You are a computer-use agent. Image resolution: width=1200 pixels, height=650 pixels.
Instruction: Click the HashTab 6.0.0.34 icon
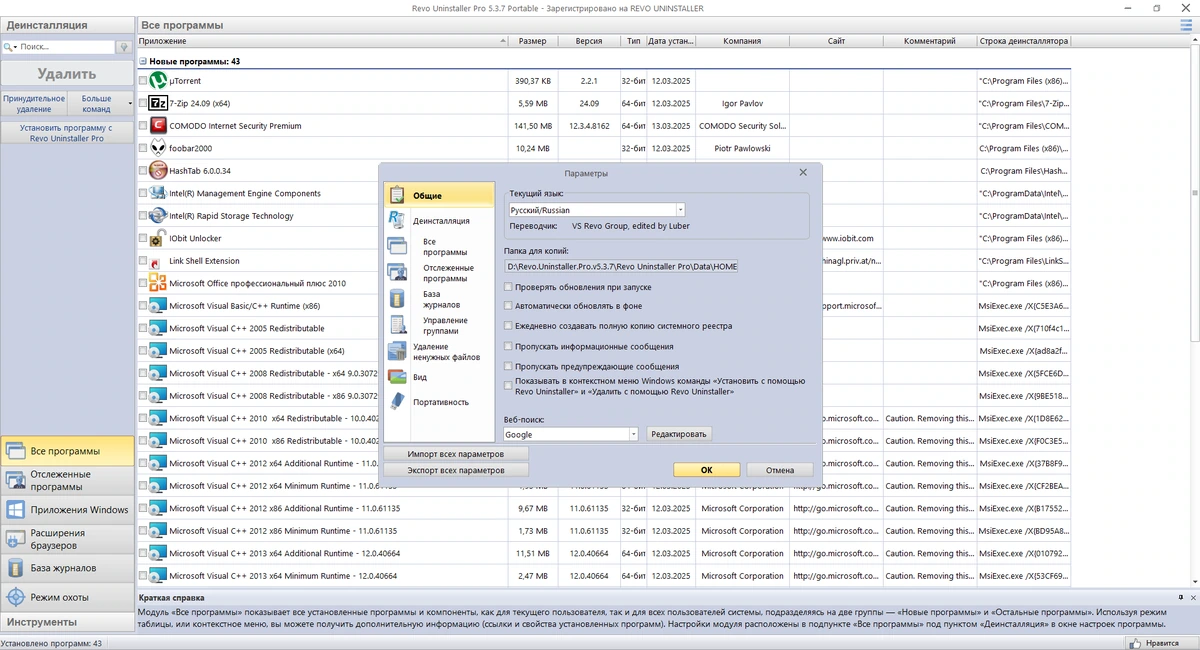coord(157,171)
